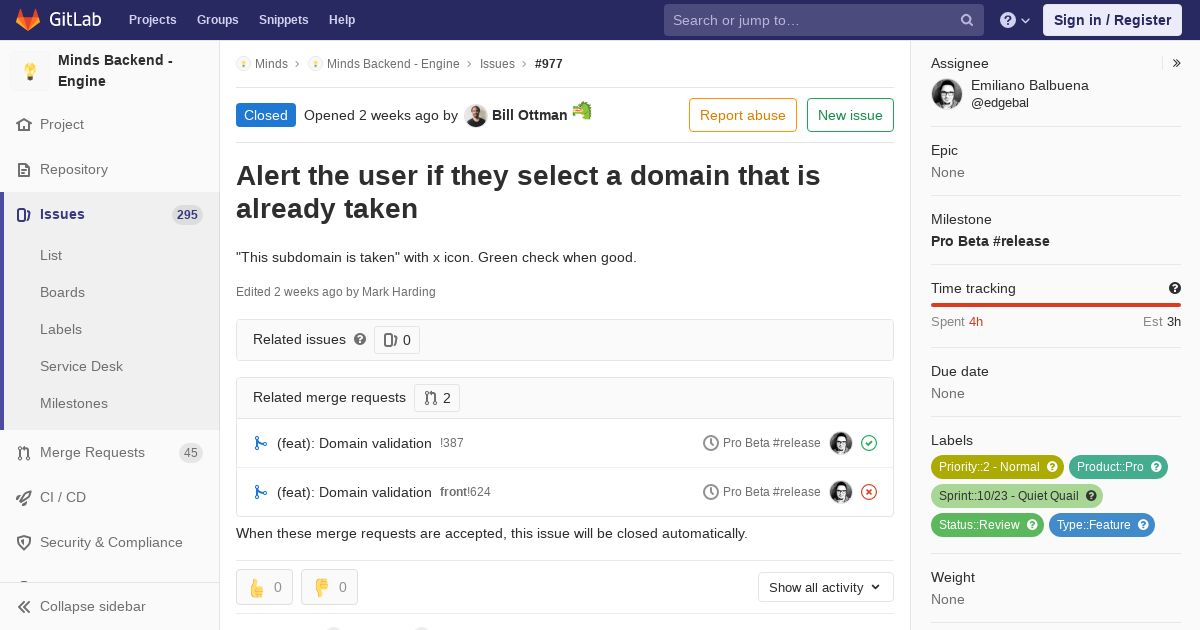1200x630 pixels.
Task: Open Projects menu in top bar
Action: point(153,20)
